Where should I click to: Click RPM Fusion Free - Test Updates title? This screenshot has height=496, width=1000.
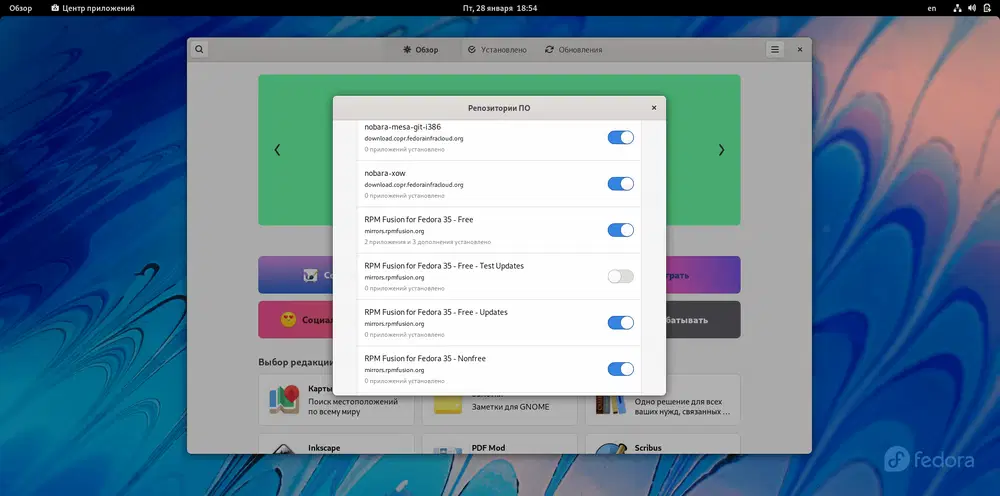pos(444,266)
